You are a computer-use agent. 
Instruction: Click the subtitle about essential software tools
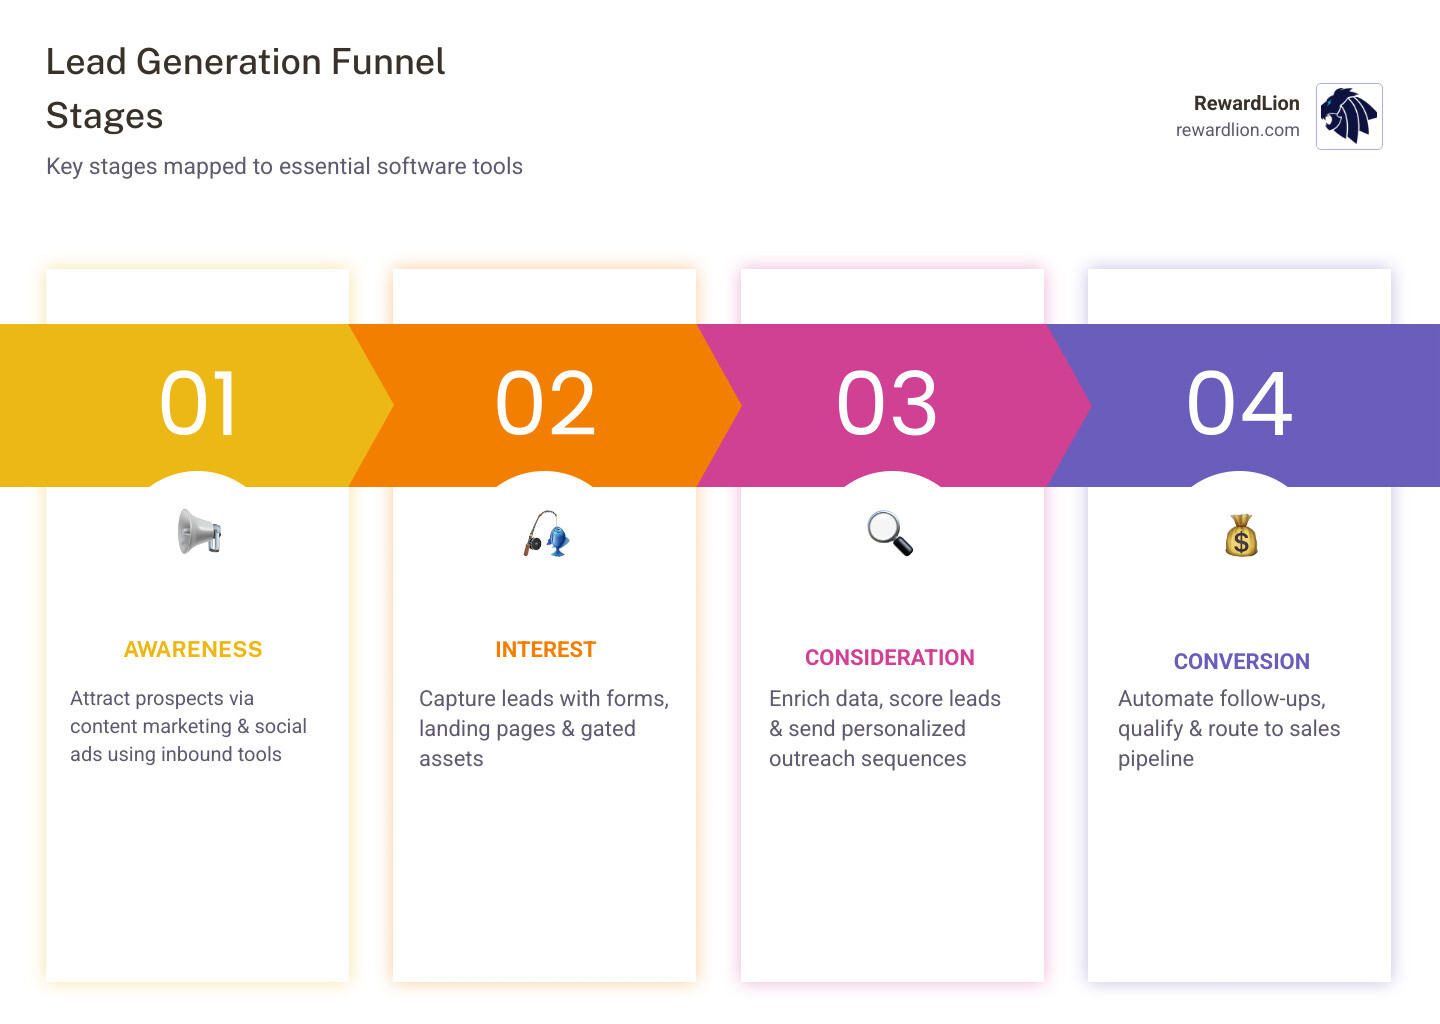click(x=283, y=166)
